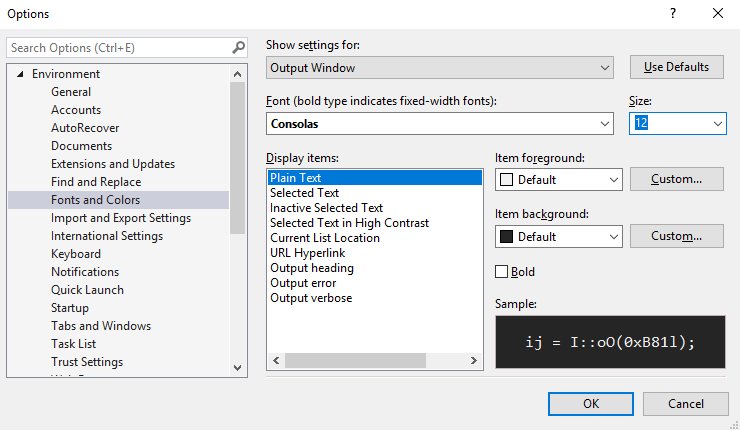The height and width of the screenshot is (430, 740).
Task: Click the tree vertical scrollbar thumb
Action: point(237,158)
